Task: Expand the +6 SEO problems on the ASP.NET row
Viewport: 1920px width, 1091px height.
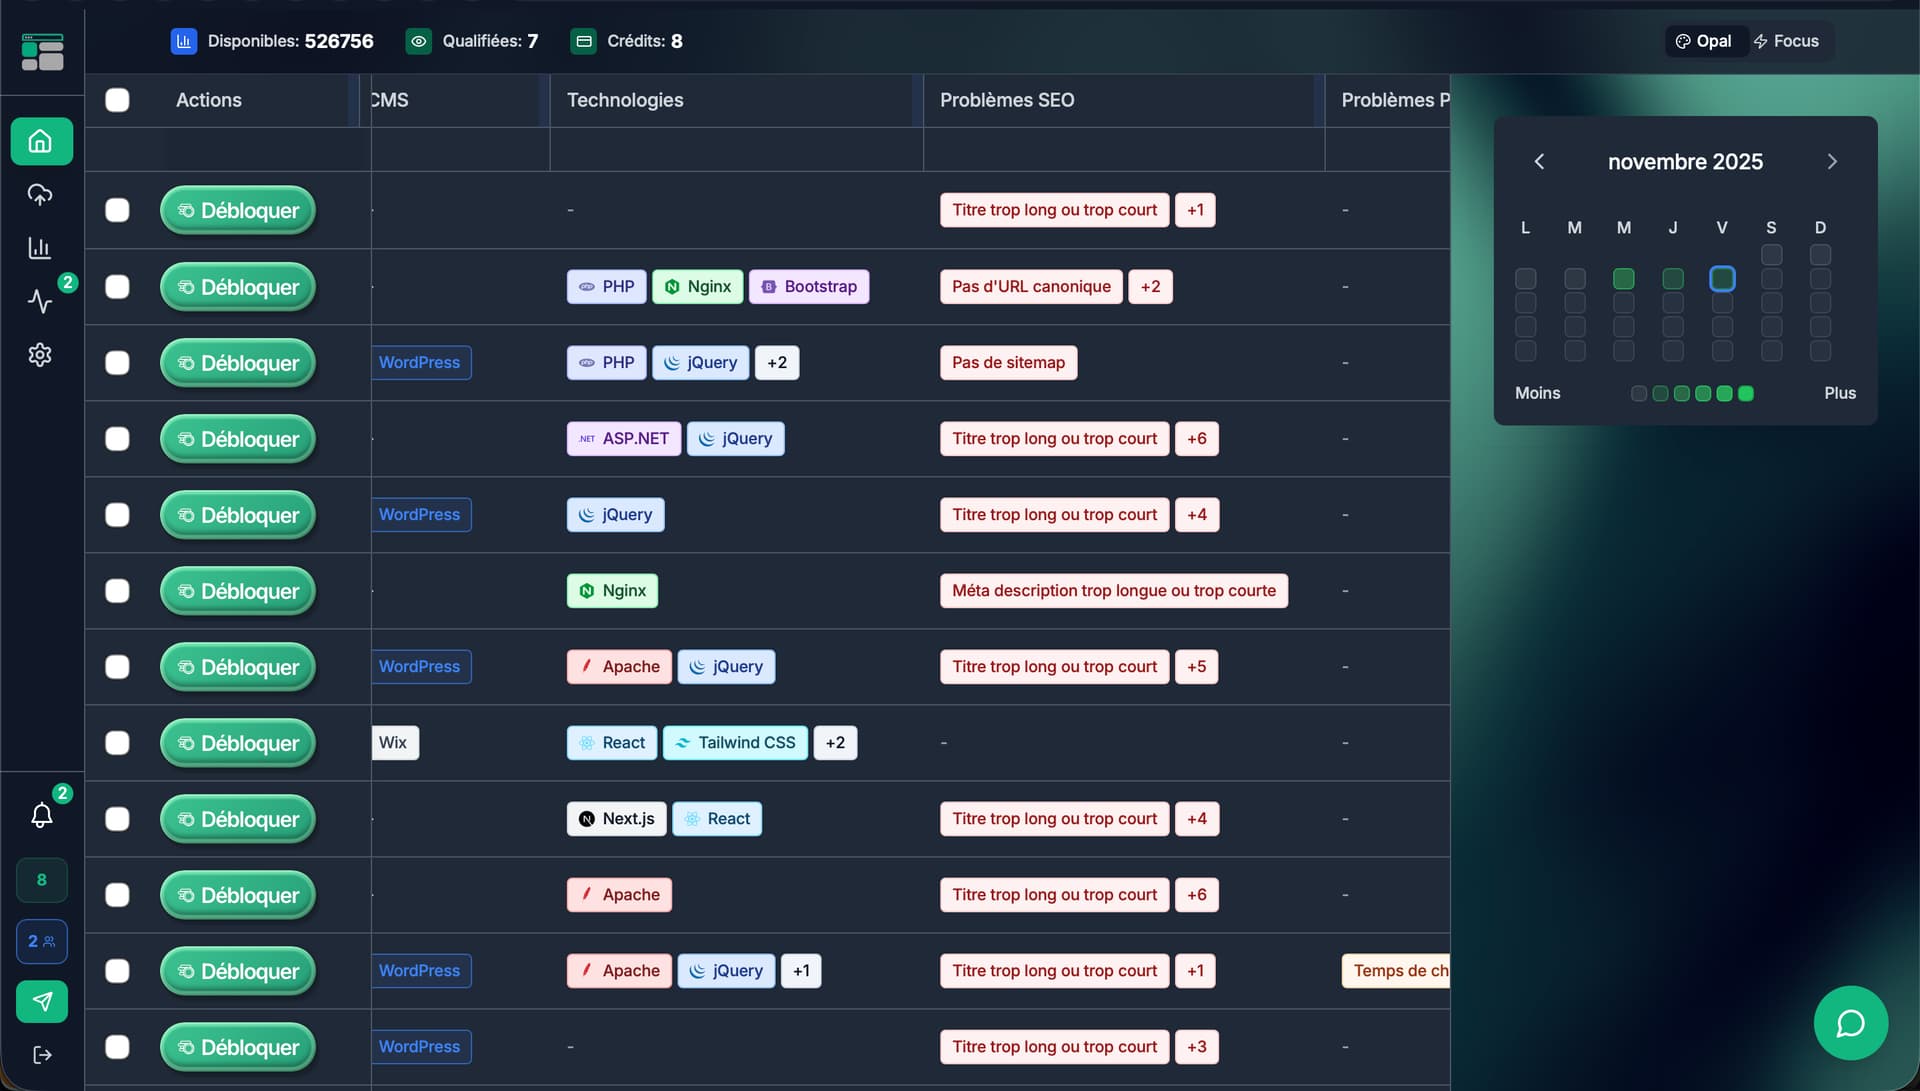Action: [1196, 439]
